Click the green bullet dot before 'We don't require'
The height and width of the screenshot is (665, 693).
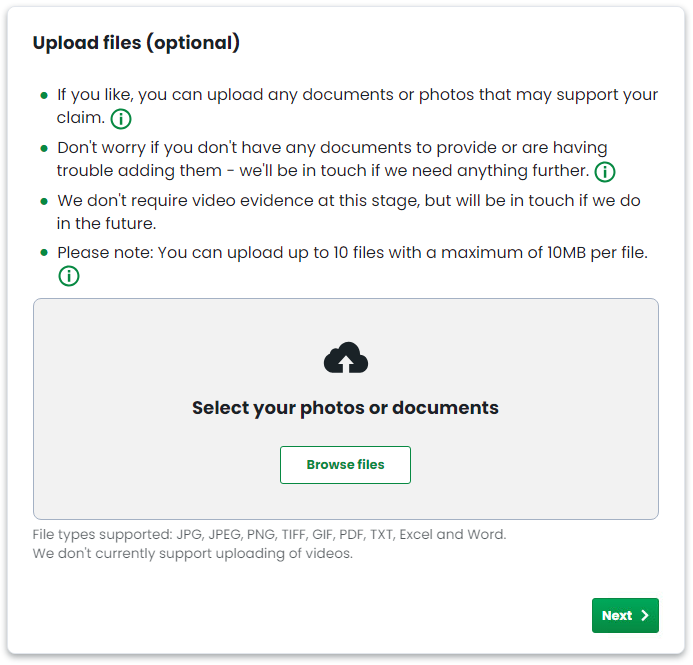(44, 201)
